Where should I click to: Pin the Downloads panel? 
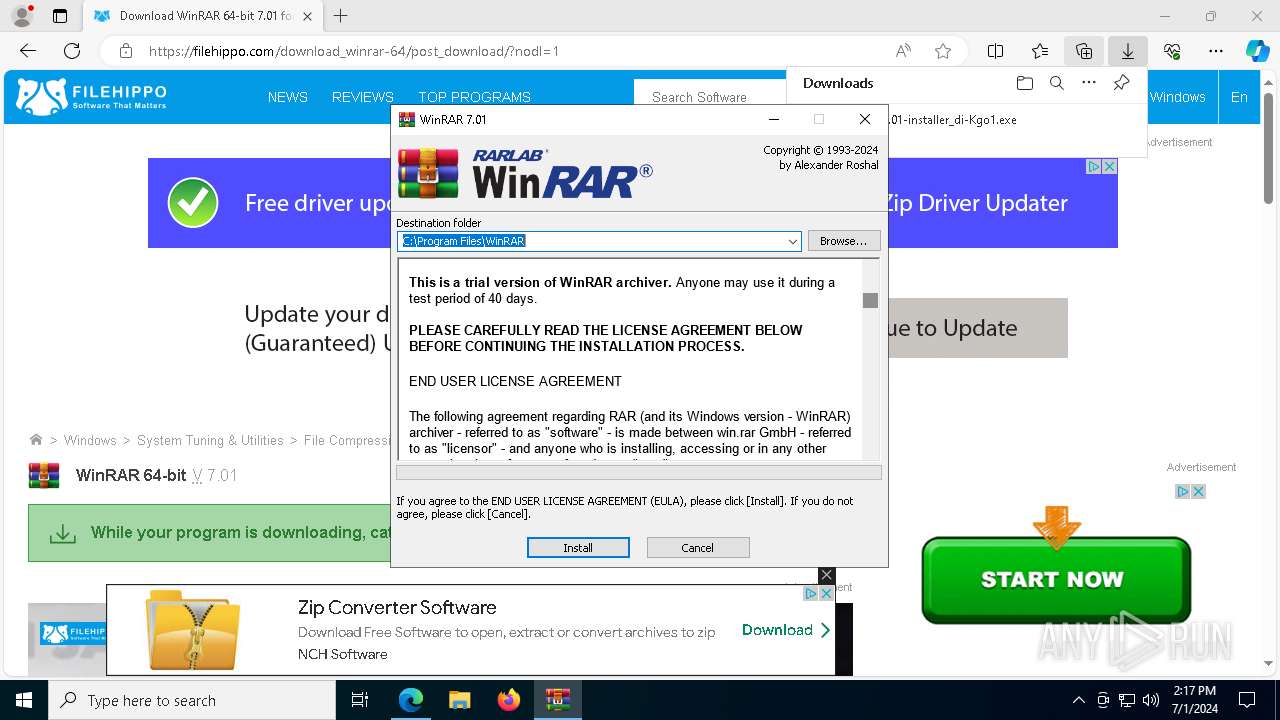pyautogui.click(x=1122, y=83)
